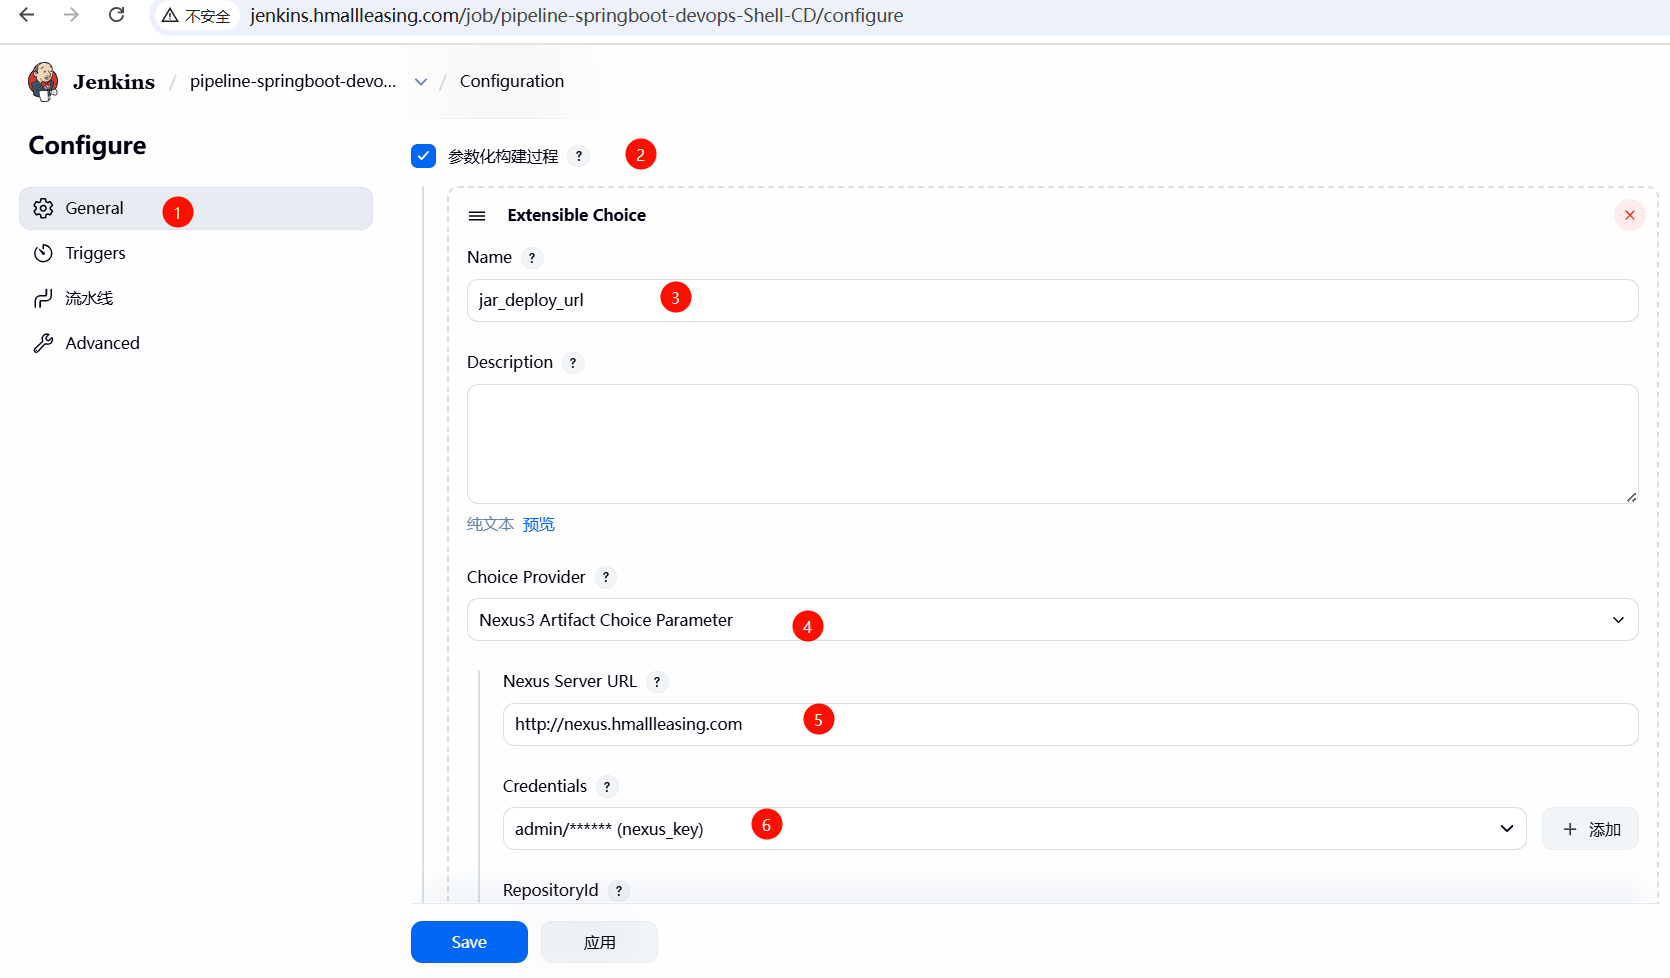Click the browser back arrow
1670x978 pixels.
coord(27,15)
